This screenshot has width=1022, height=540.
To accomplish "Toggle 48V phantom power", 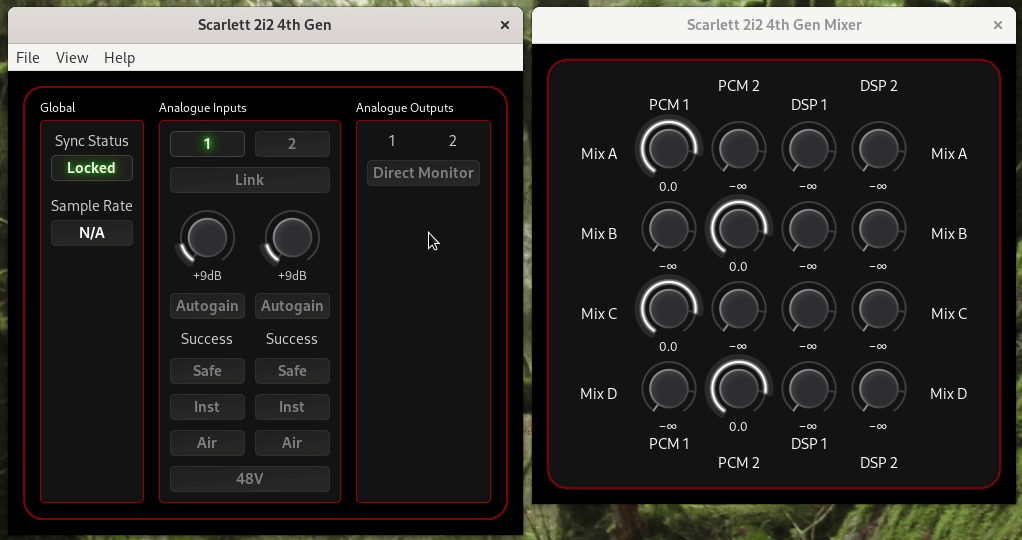I will [x=249, y=479].
